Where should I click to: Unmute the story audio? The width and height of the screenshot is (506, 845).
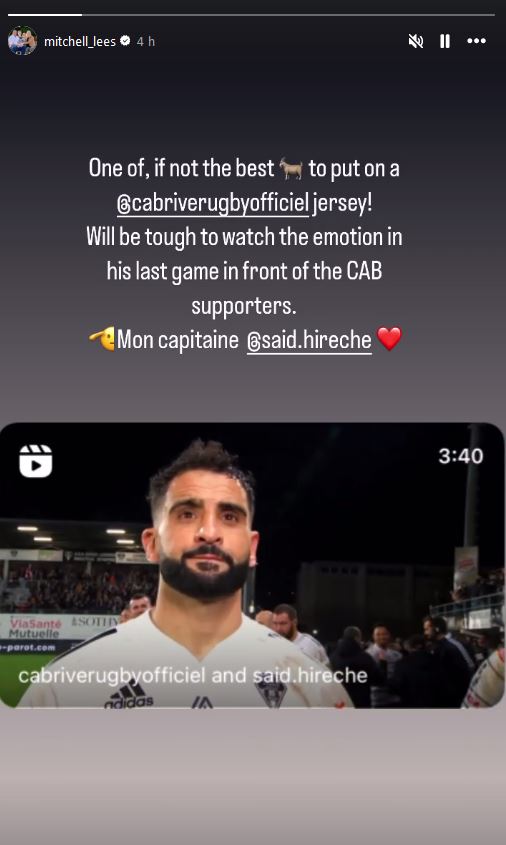point(415,41)
